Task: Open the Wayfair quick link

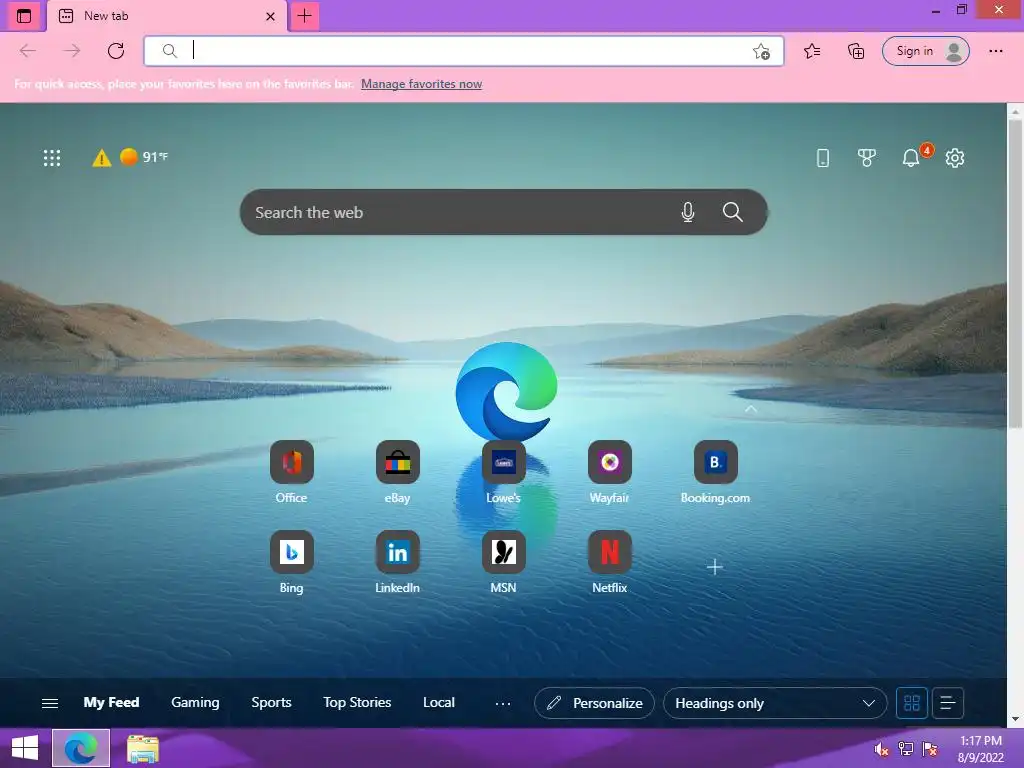Action: 609,472
